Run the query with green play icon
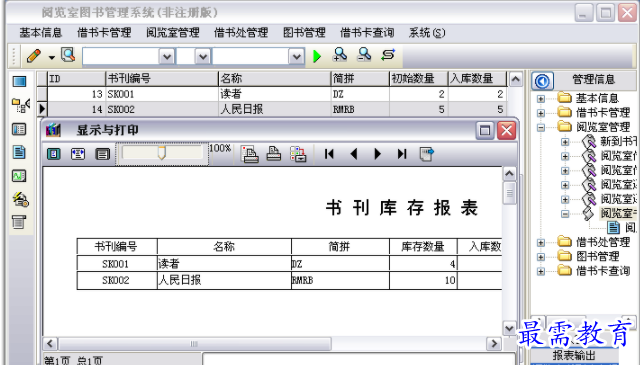This screenshot has height=365, width=640. [x=317, y=56]
